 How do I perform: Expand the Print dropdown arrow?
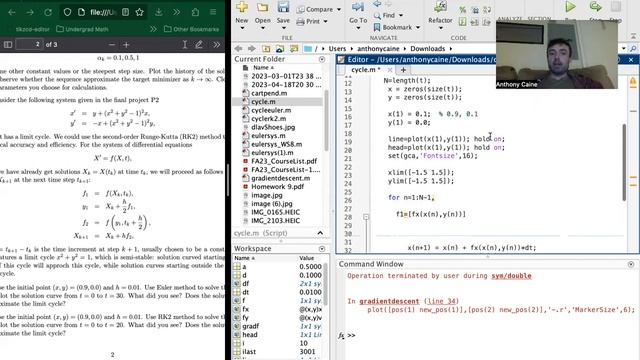tap(325, 22)
